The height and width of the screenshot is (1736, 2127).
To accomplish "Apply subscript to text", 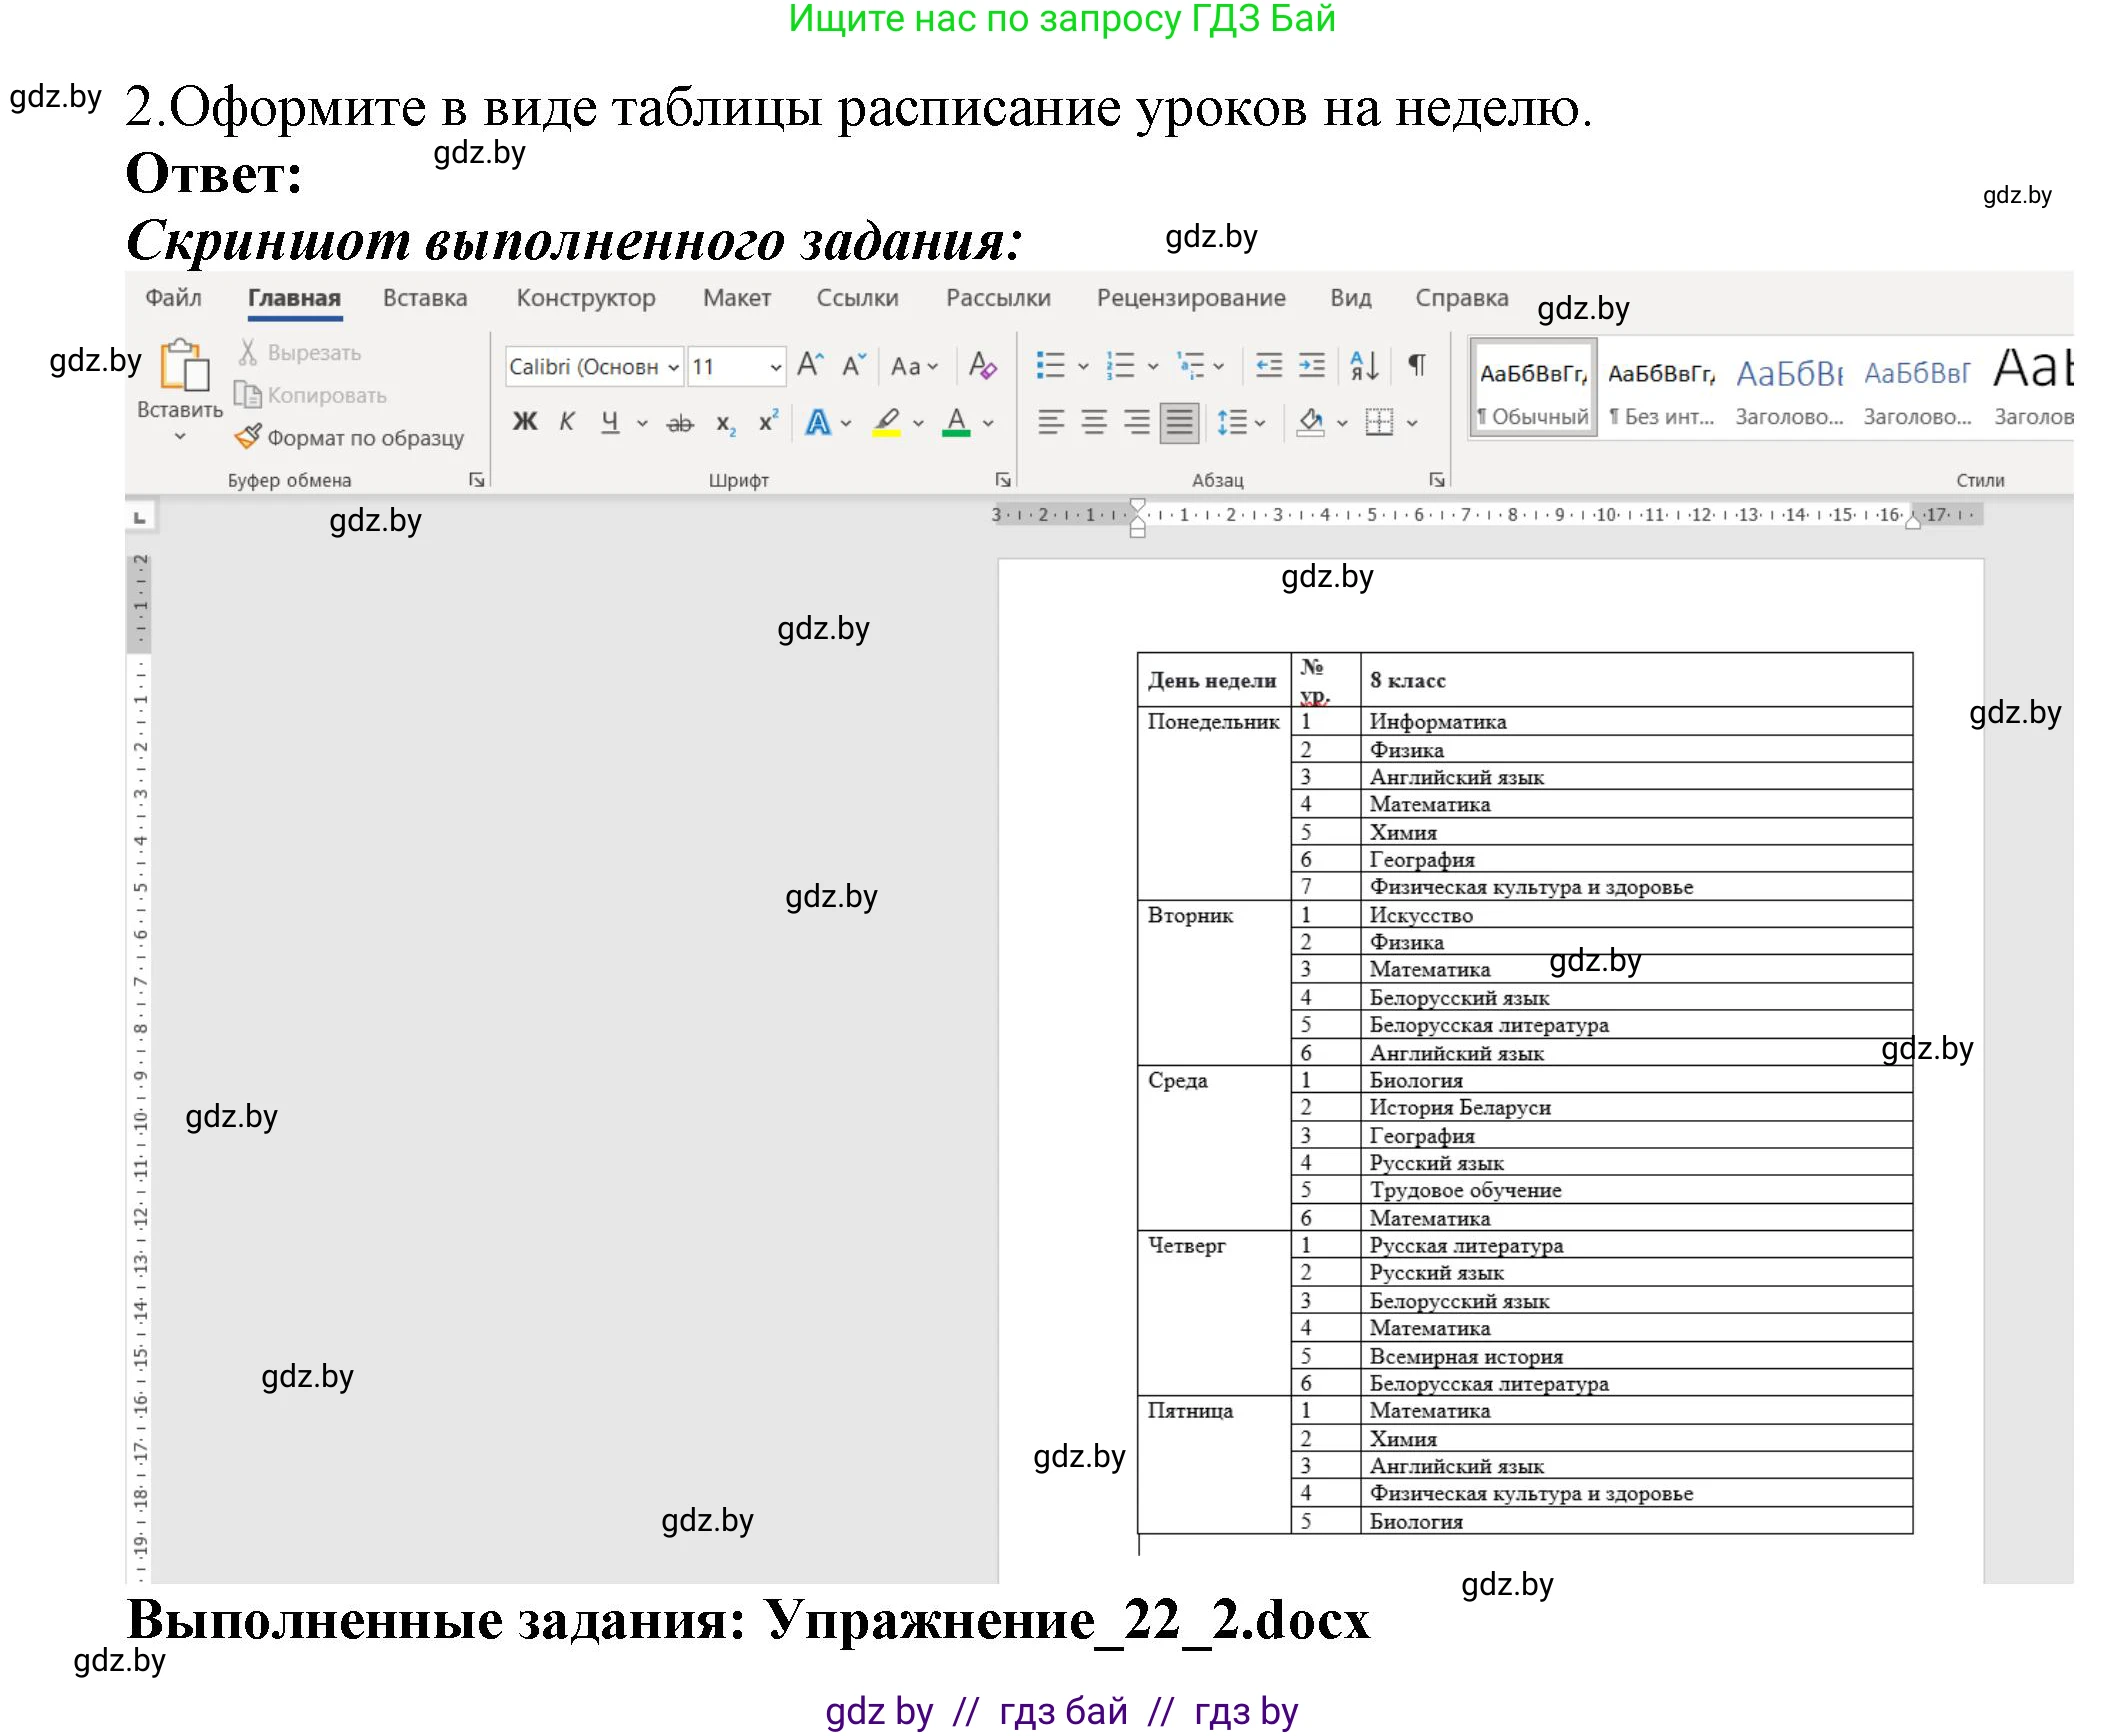I will (723, 422).
